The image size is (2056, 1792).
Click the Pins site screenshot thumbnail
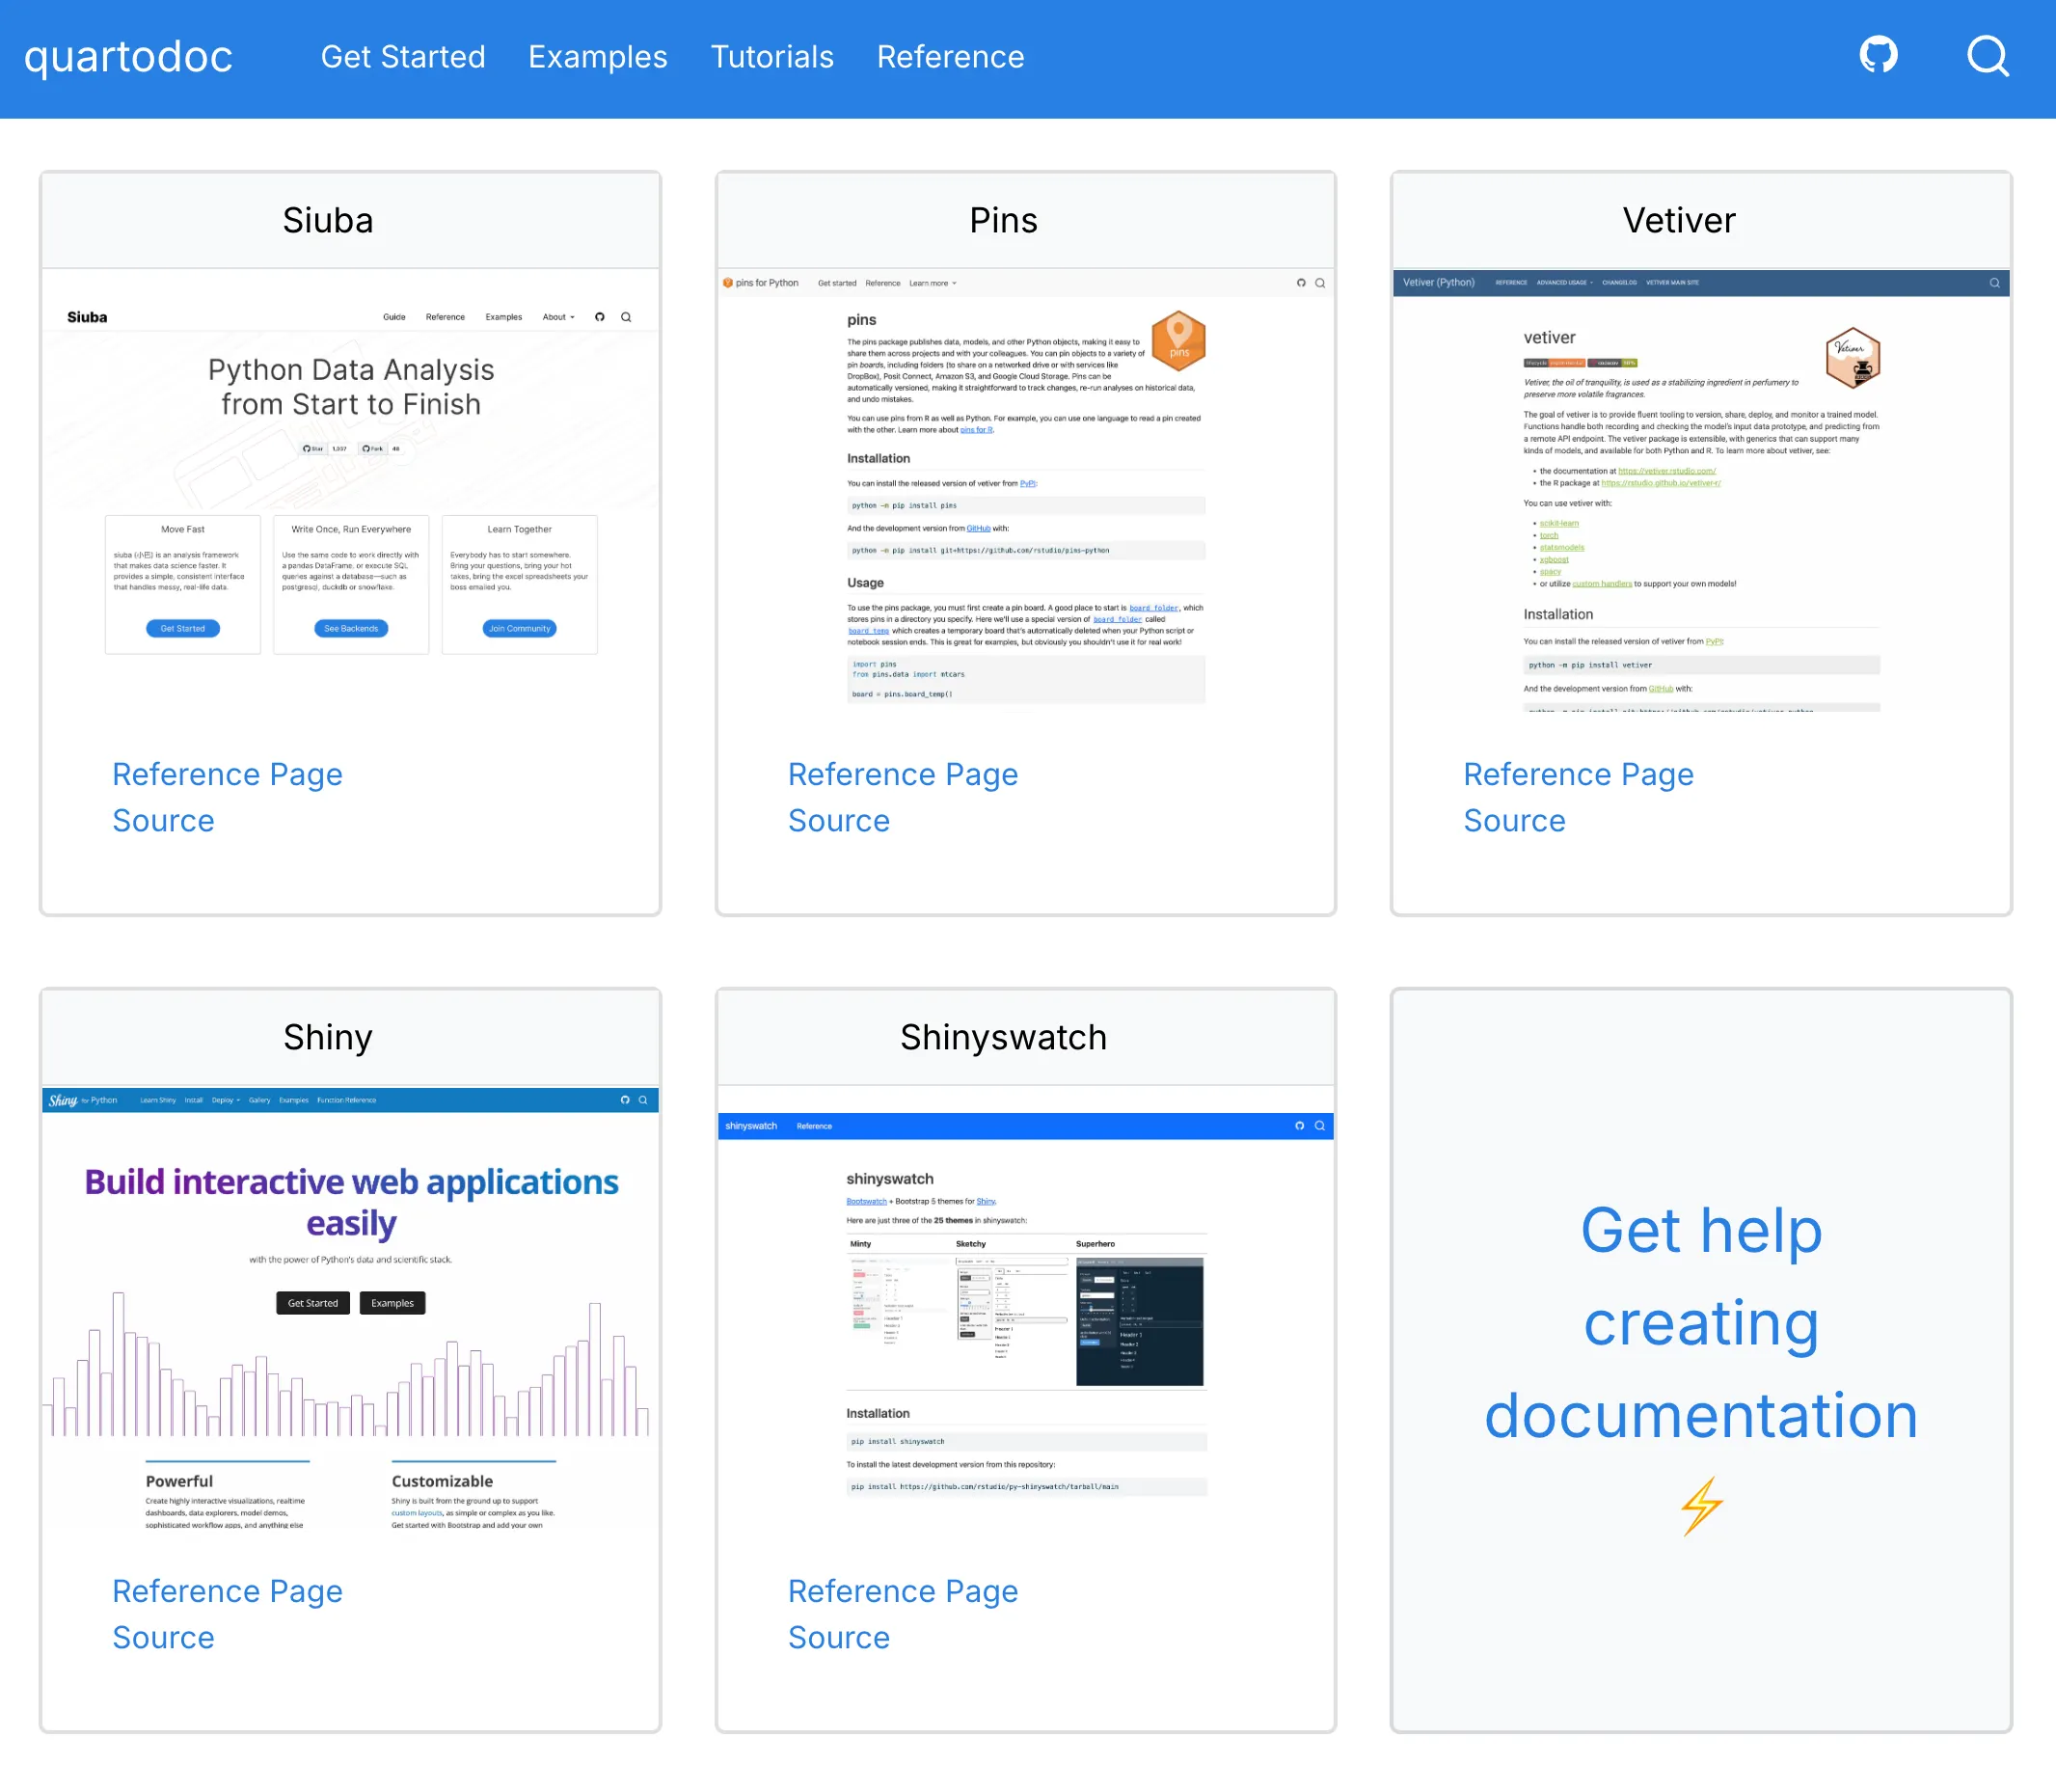click(1025, 490)
